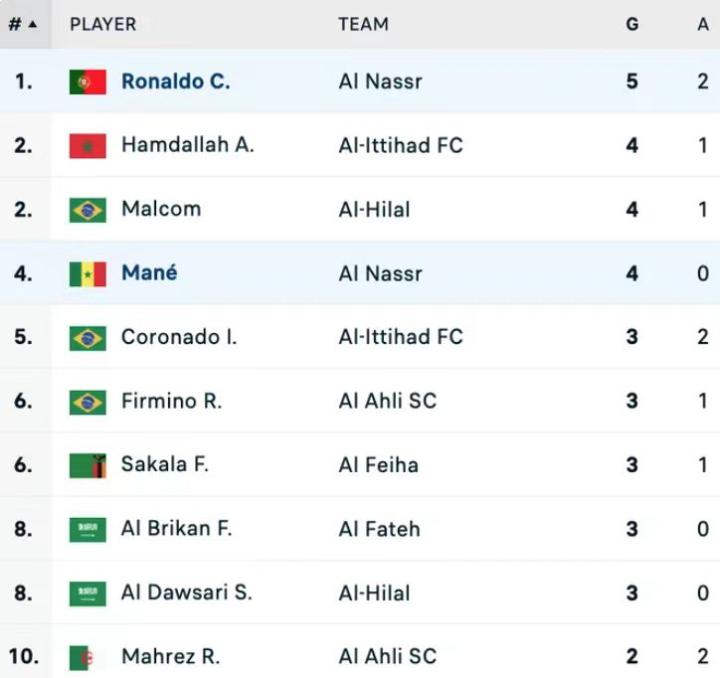Screen dimensions: 720x678
Task: Click Morocco flag beside Hamdallah A.
Action: [88, 146]
